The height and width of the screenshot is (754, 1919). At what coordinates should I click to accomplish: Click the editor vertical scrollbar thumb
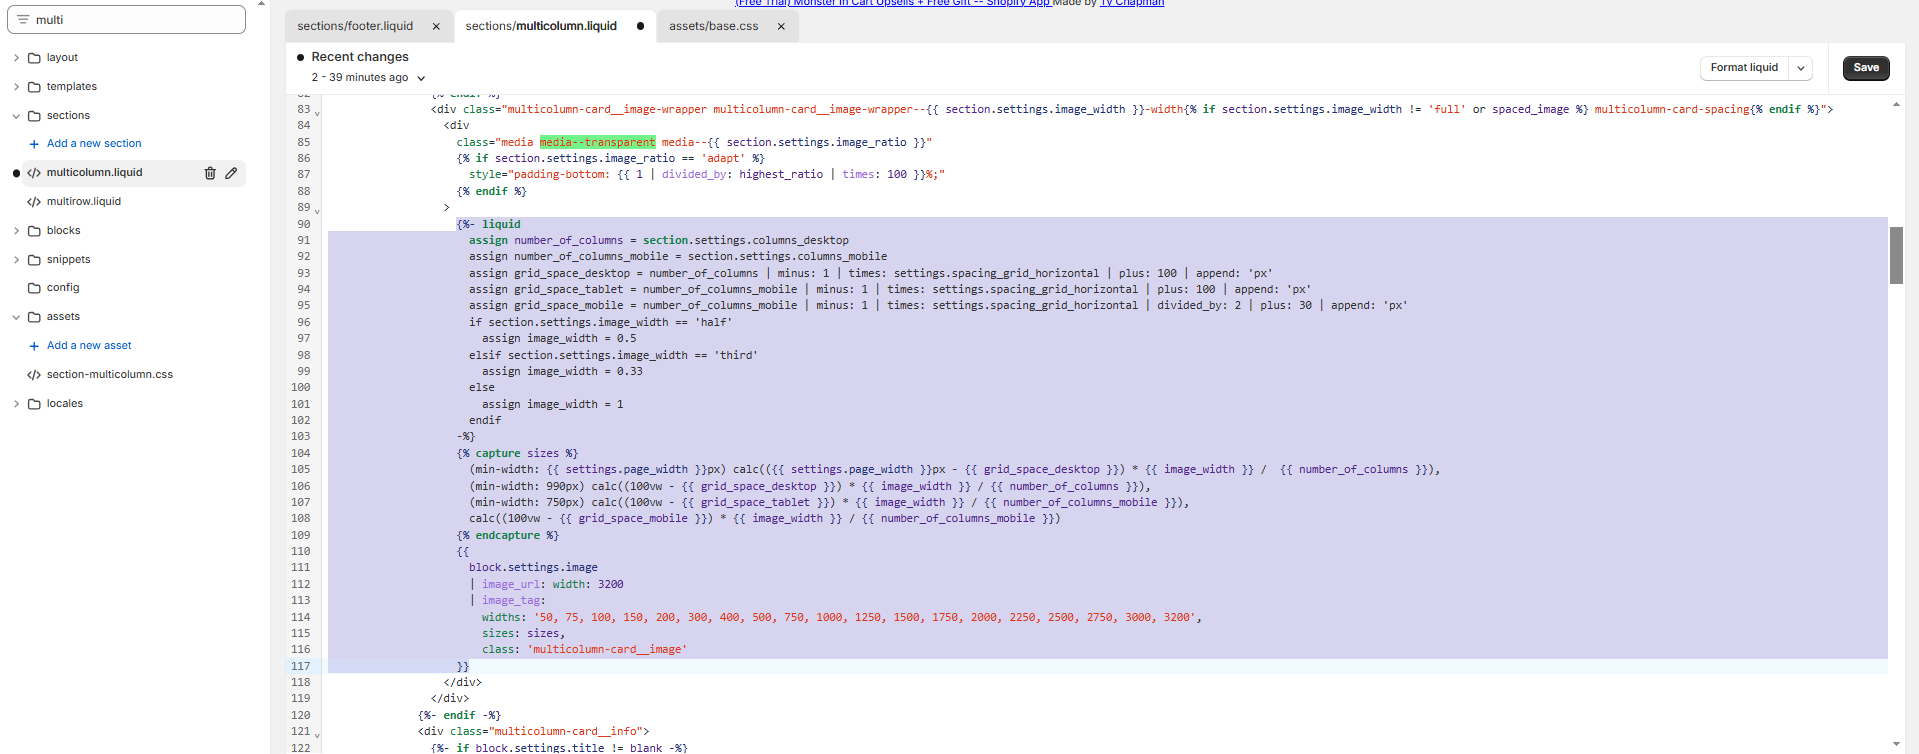1896,255
